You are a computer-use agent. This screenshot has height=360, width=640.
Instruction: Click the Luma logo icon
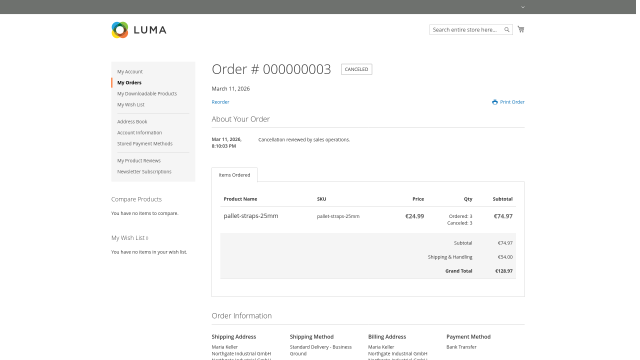120,30
